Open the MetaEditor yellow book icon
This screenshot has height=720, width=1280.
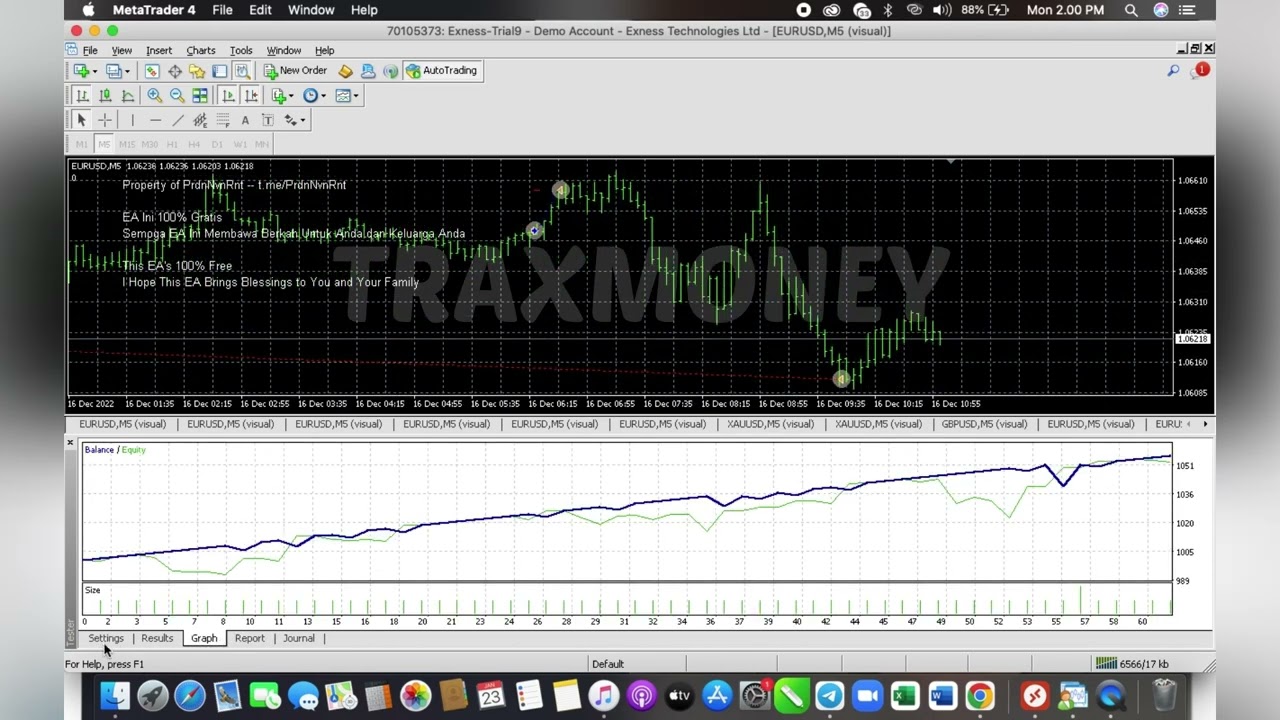click(345, 71)
